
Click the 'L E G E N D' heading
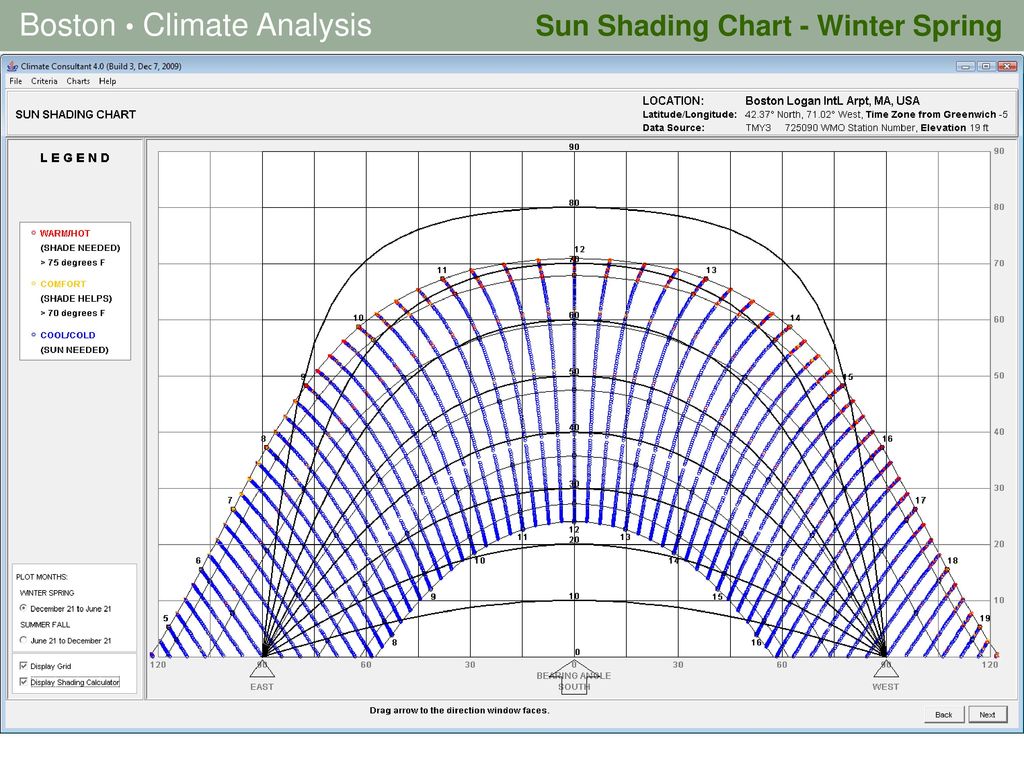click(x=75, y=158)
